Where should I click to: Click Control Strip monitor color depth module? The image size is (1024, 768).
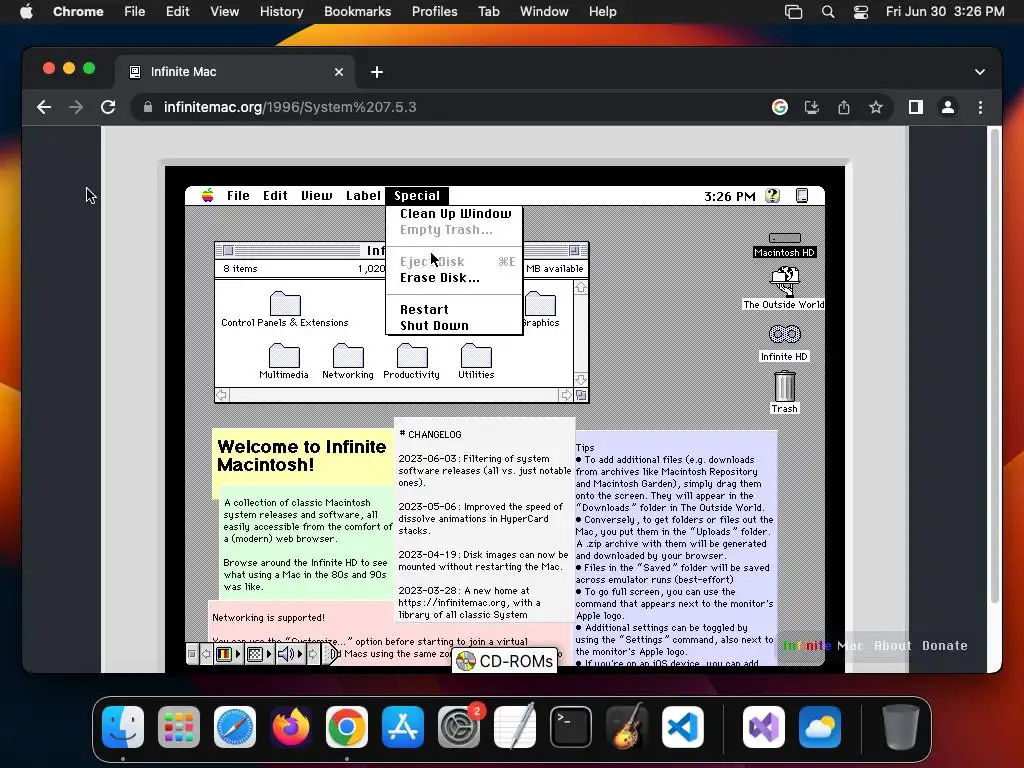pos(228,654)
